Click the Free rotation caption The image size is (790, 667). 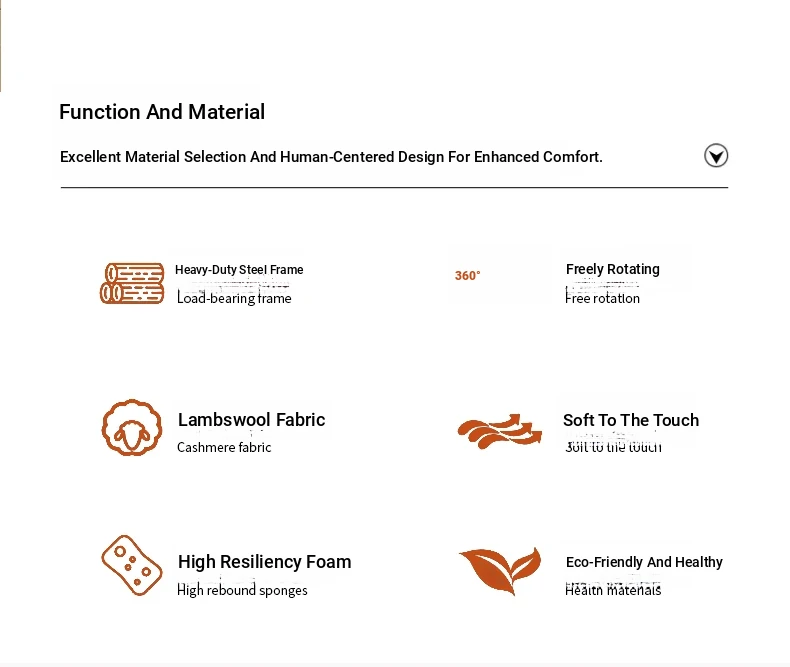[x=603, y=298]
